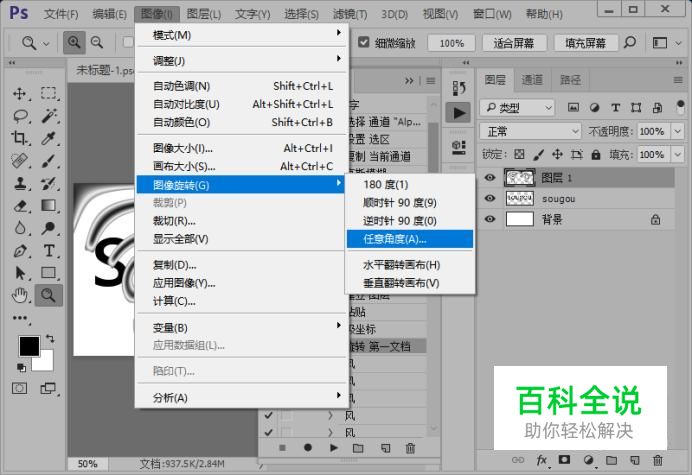Hide the sougou layer
The image size is (692, 475).
tap(490, 198)
